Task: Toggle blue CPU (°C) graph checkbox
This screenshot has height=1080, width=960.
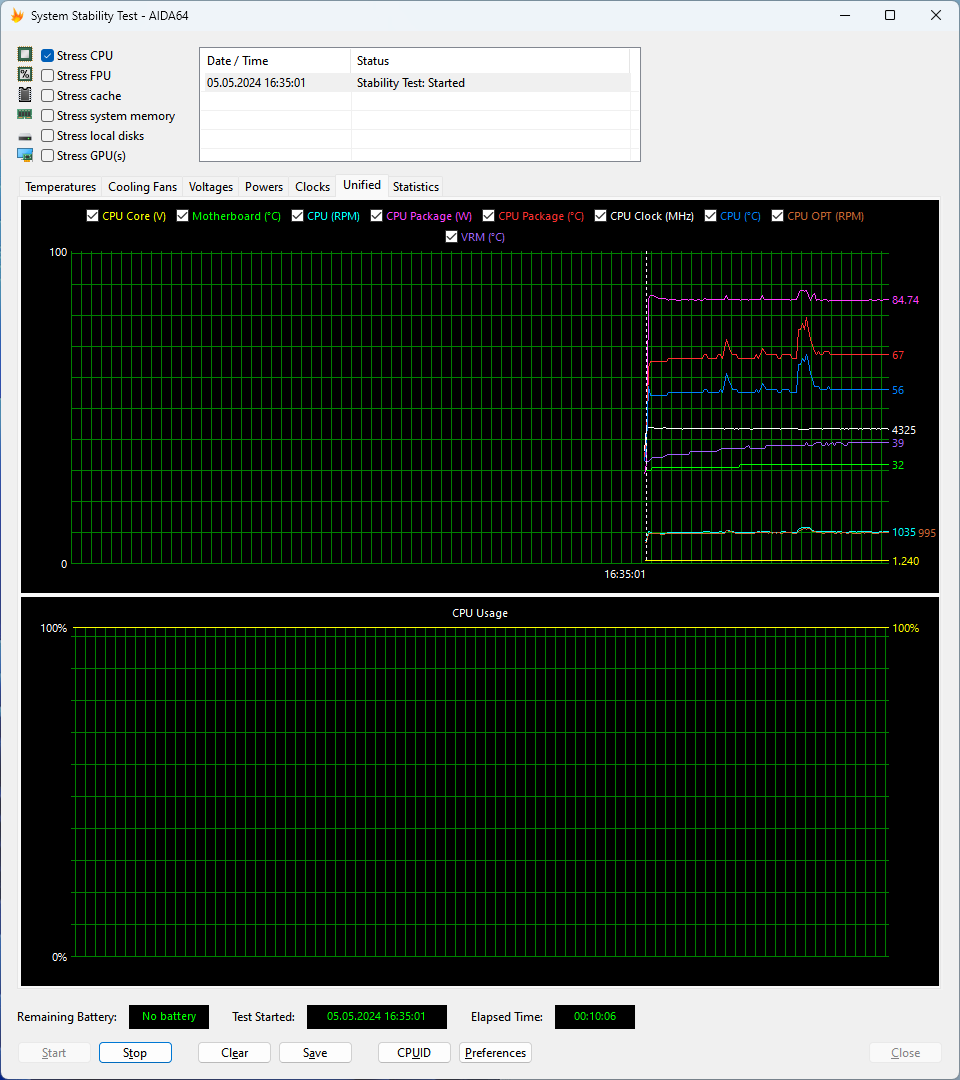Action: click(x=711, y=216)
